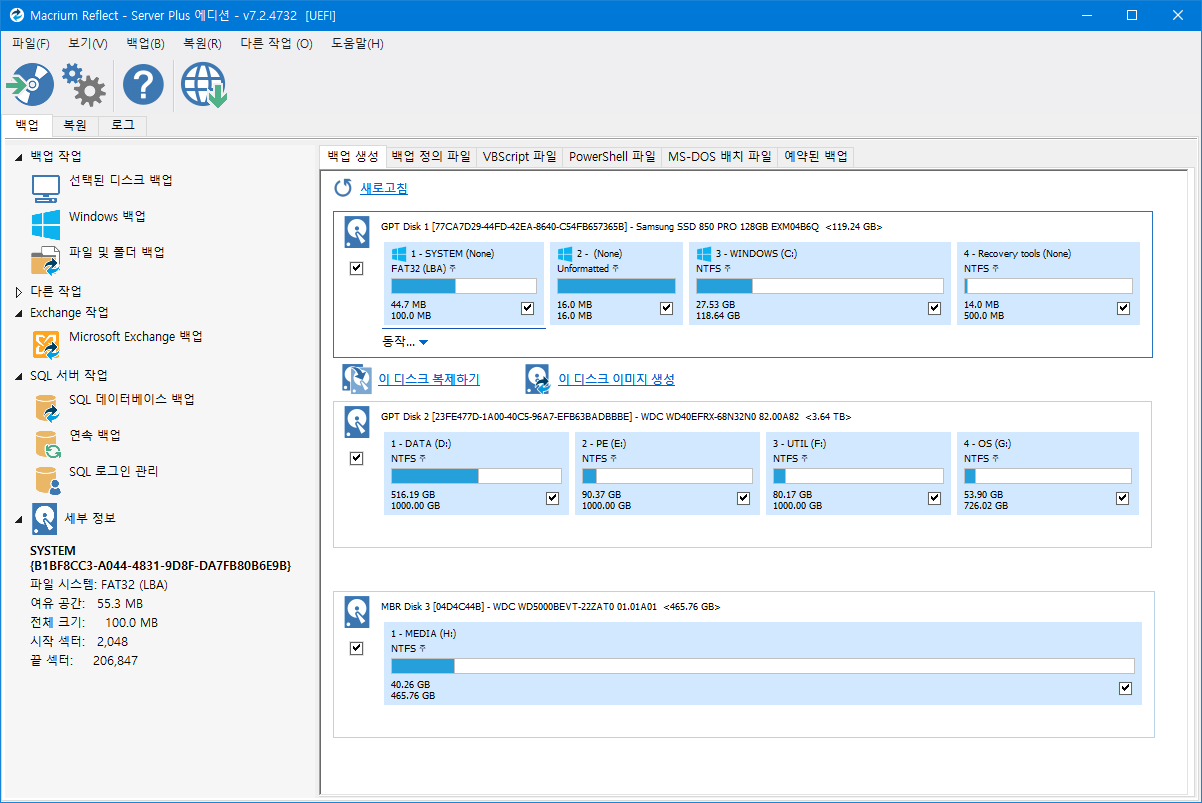The height and width of the screenshot is (803, 1202).
Task: Uncheck the Recovery tools partition checkbox
Action: click(x=1124, y=308)
